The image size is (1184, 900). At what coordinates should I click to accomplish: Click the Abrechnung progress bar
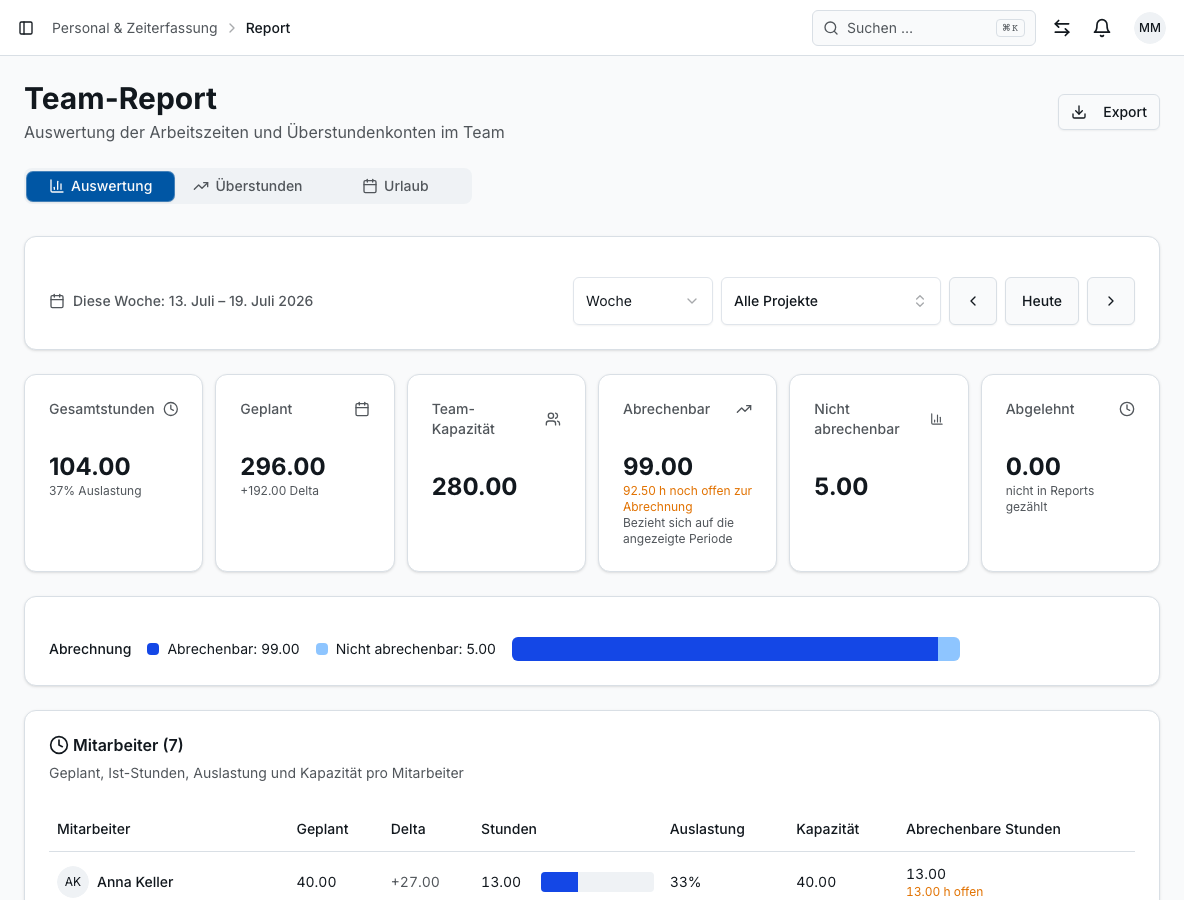735,649
